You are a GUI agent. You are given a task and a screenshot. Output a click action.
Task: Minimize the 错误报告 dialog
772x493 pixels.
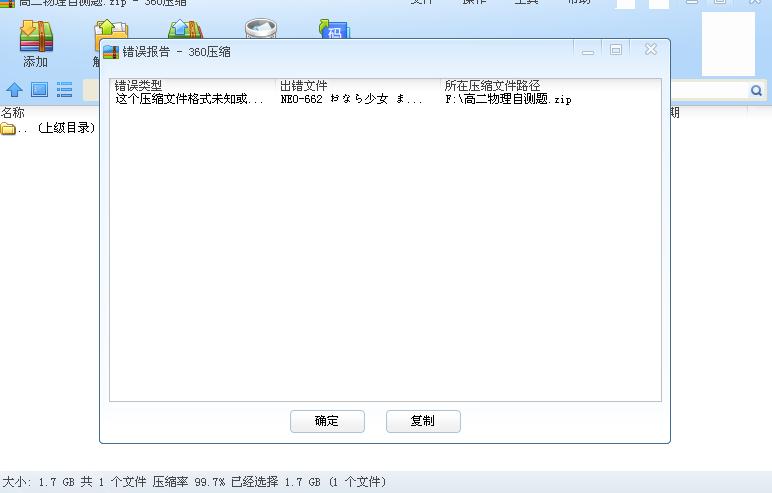[x=588, y=50]
